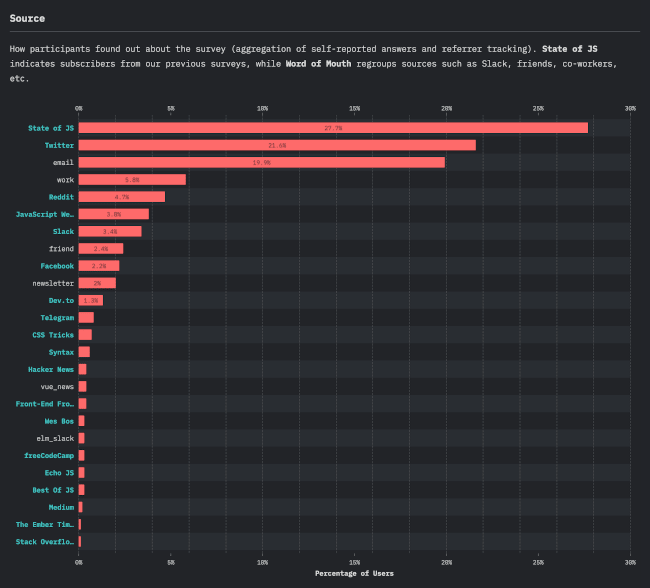Open the Stack Overflo… source link

tap(45, 542)
